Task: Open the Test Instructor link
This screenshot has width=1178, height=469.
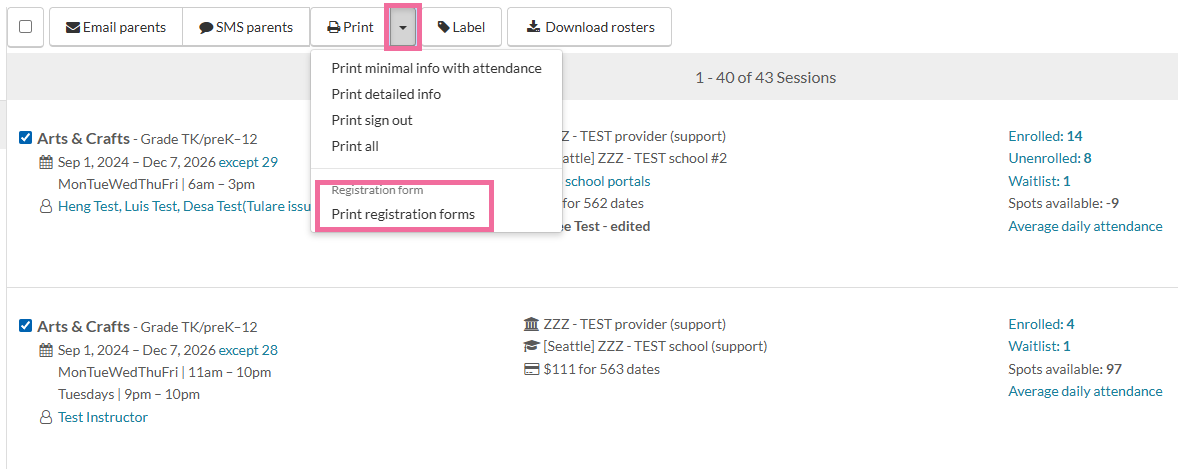Action: [x=103, y=417]
